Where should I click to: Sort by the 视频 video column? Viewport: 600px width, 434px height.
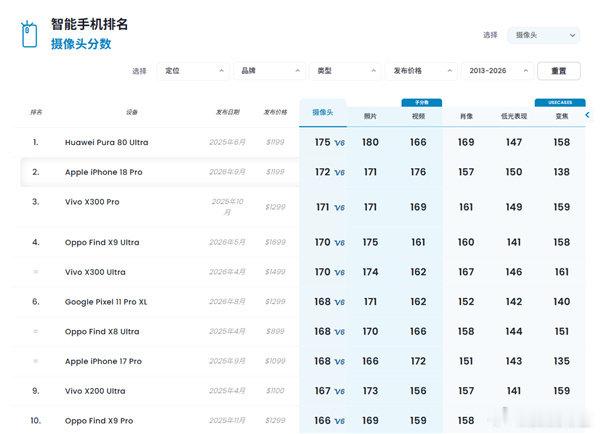[418, 116]
